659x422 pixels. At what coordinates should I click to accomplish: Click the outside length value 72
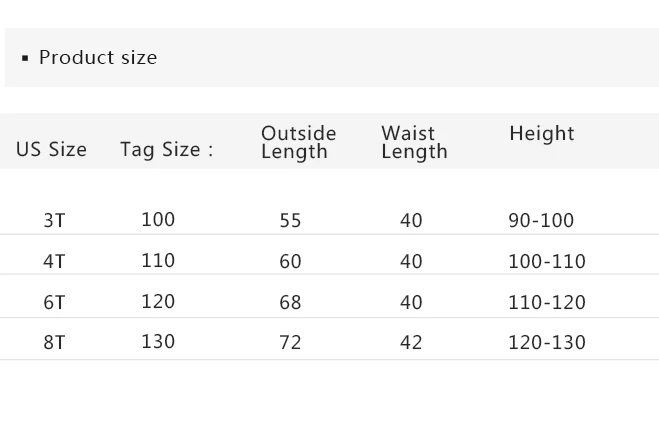(x=290, y=342)
